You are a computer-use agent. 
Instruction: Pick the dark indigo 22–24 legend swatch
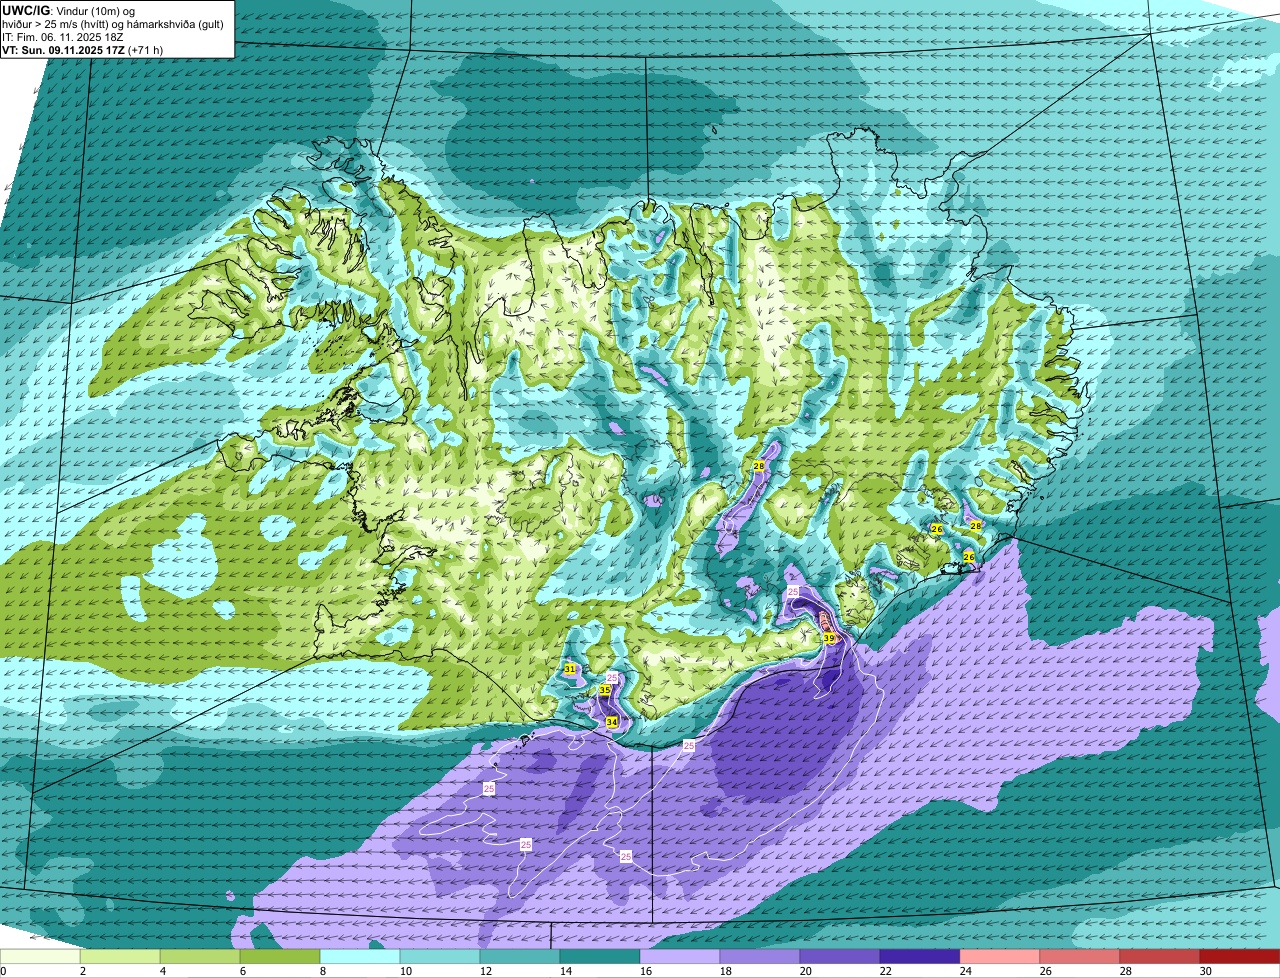coord(920,957)
